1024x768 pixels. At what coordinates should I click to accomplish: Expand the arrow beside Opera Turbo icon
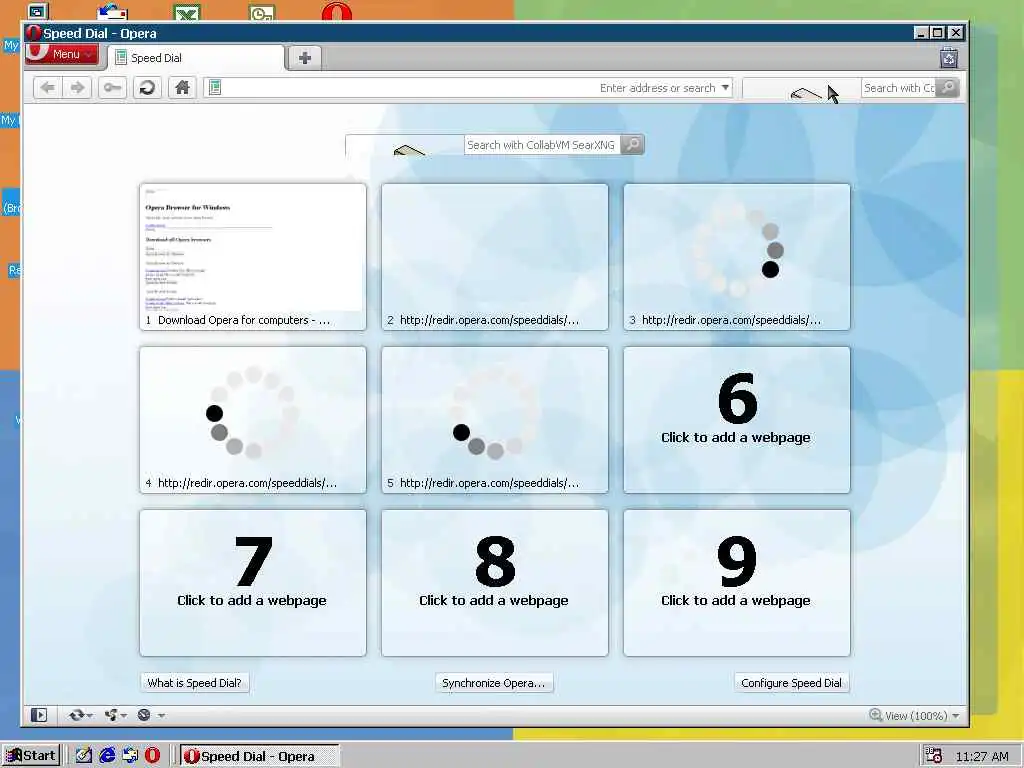pyautogui.click(x=161, y=716)
